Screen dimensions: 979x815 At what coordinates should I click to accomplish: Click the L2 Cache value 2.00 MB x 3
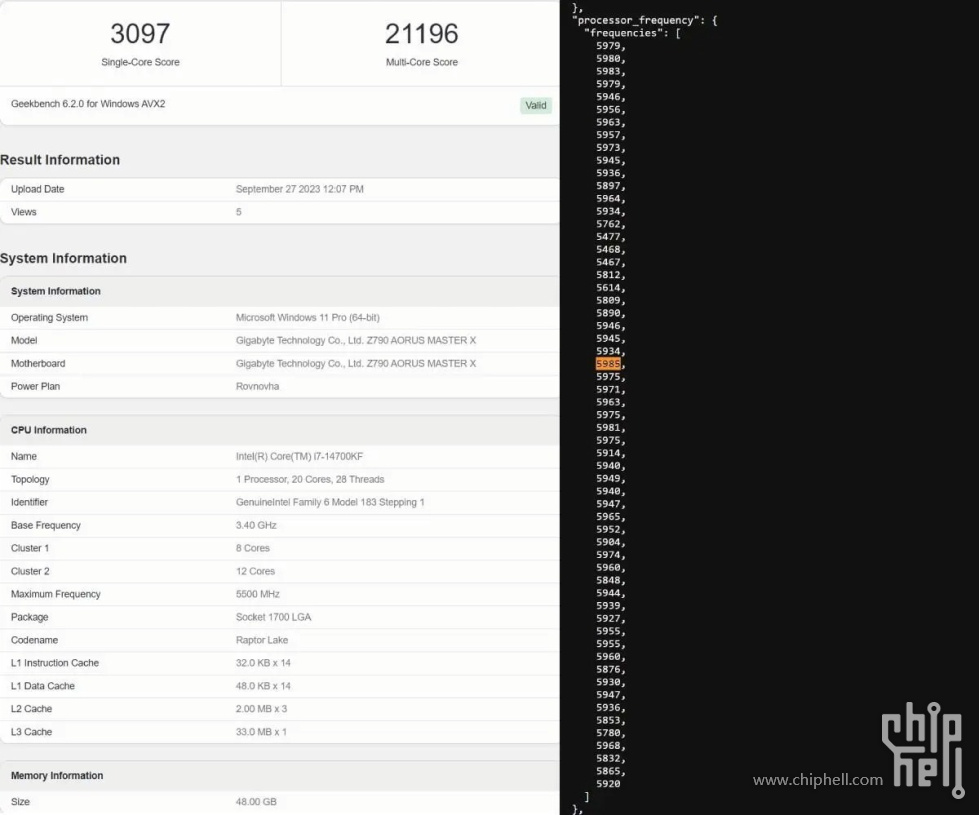[x=262, y=709]
